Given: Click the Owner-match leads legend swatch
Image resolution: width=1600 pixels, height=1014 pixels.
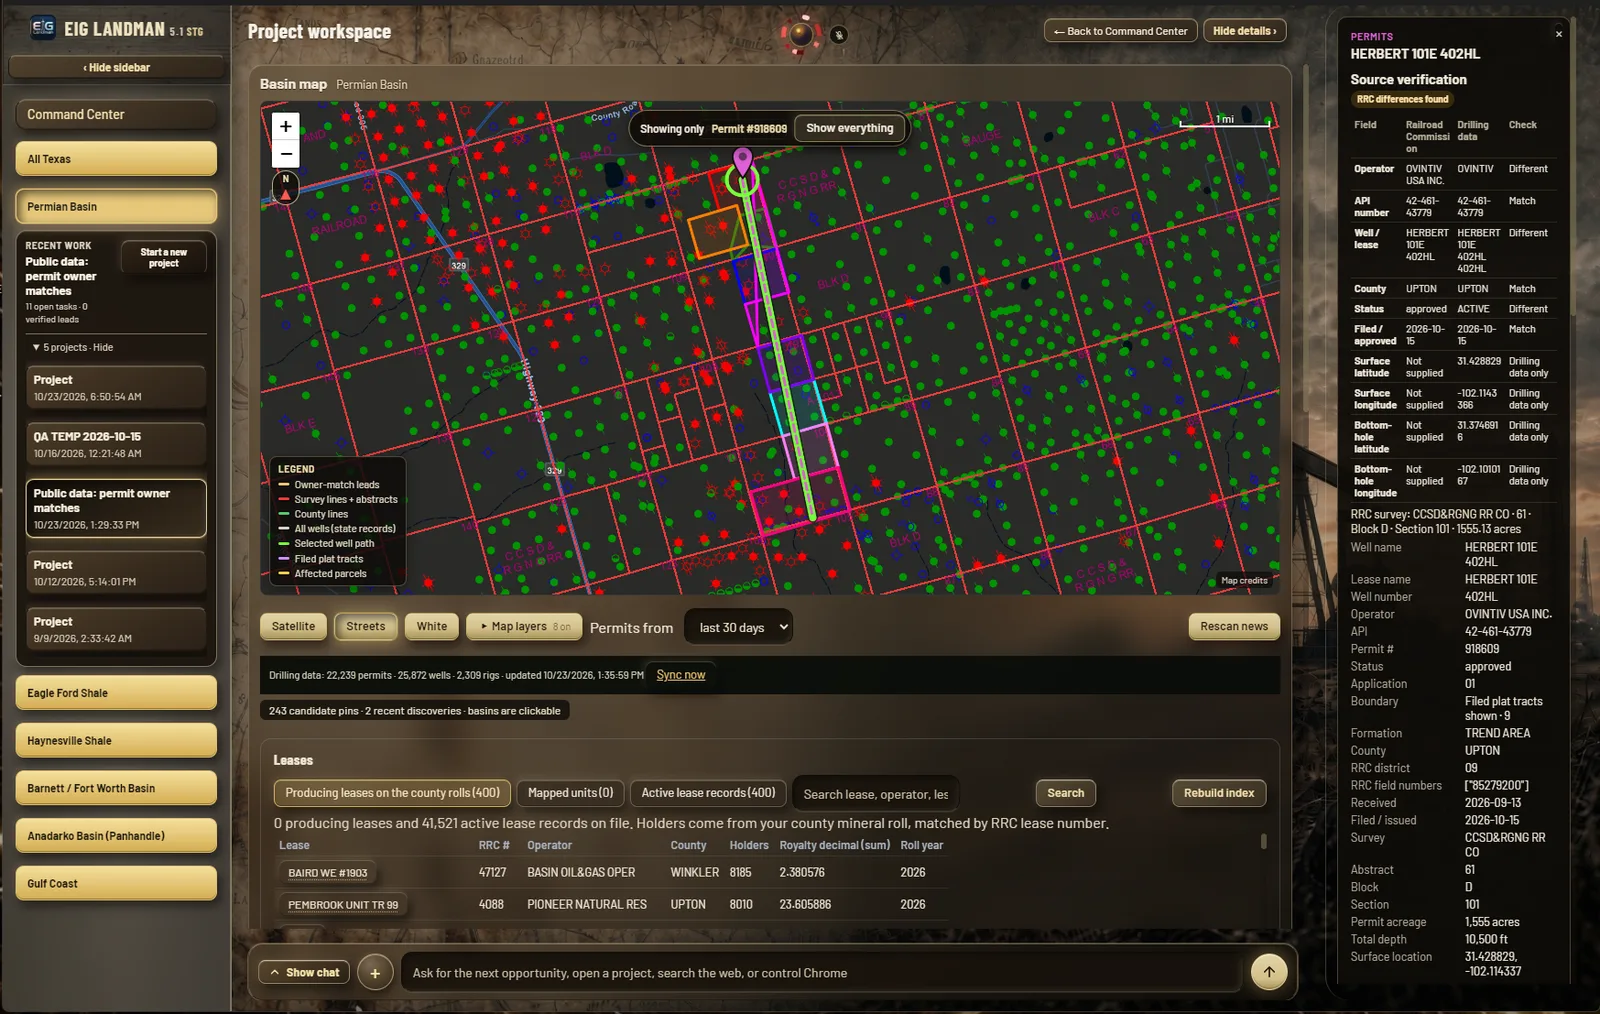Looking at the screenshot, I should pyautogui.click(x=284, y=485).
